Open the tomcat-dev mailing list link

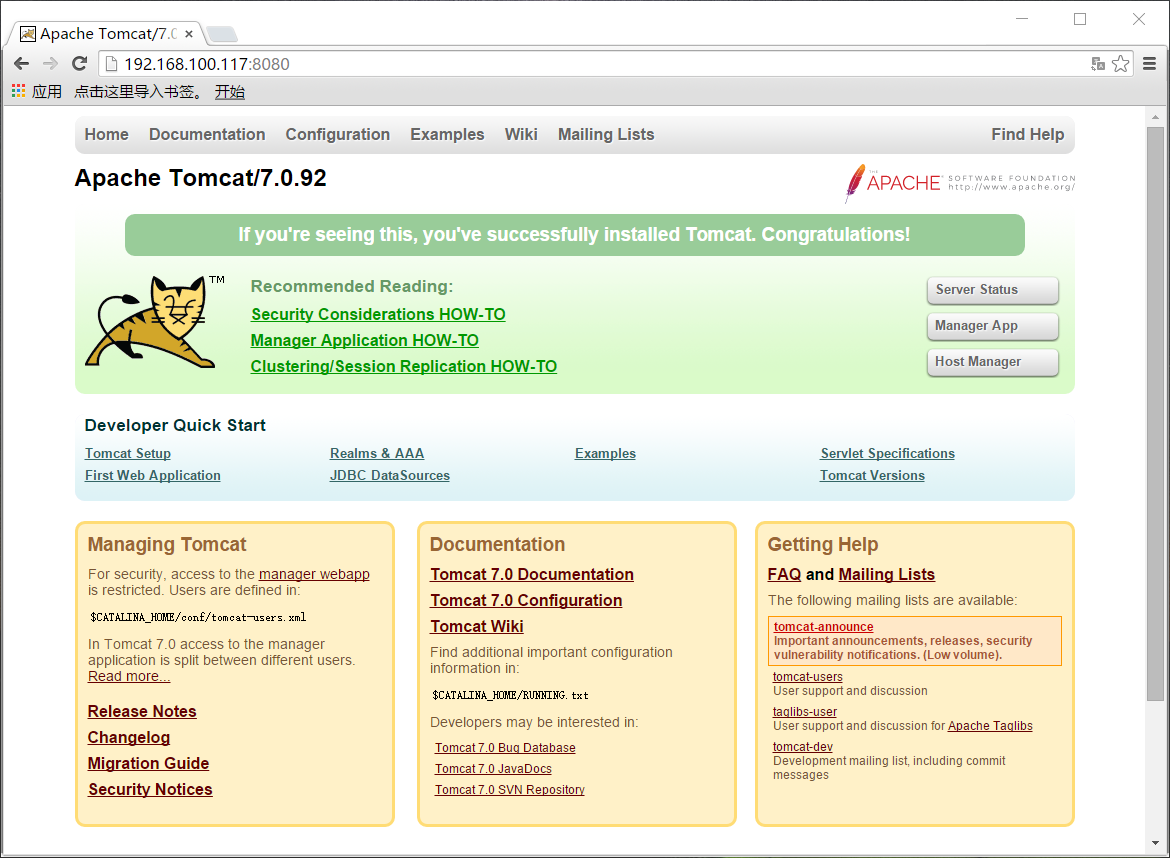click(802, 747)
